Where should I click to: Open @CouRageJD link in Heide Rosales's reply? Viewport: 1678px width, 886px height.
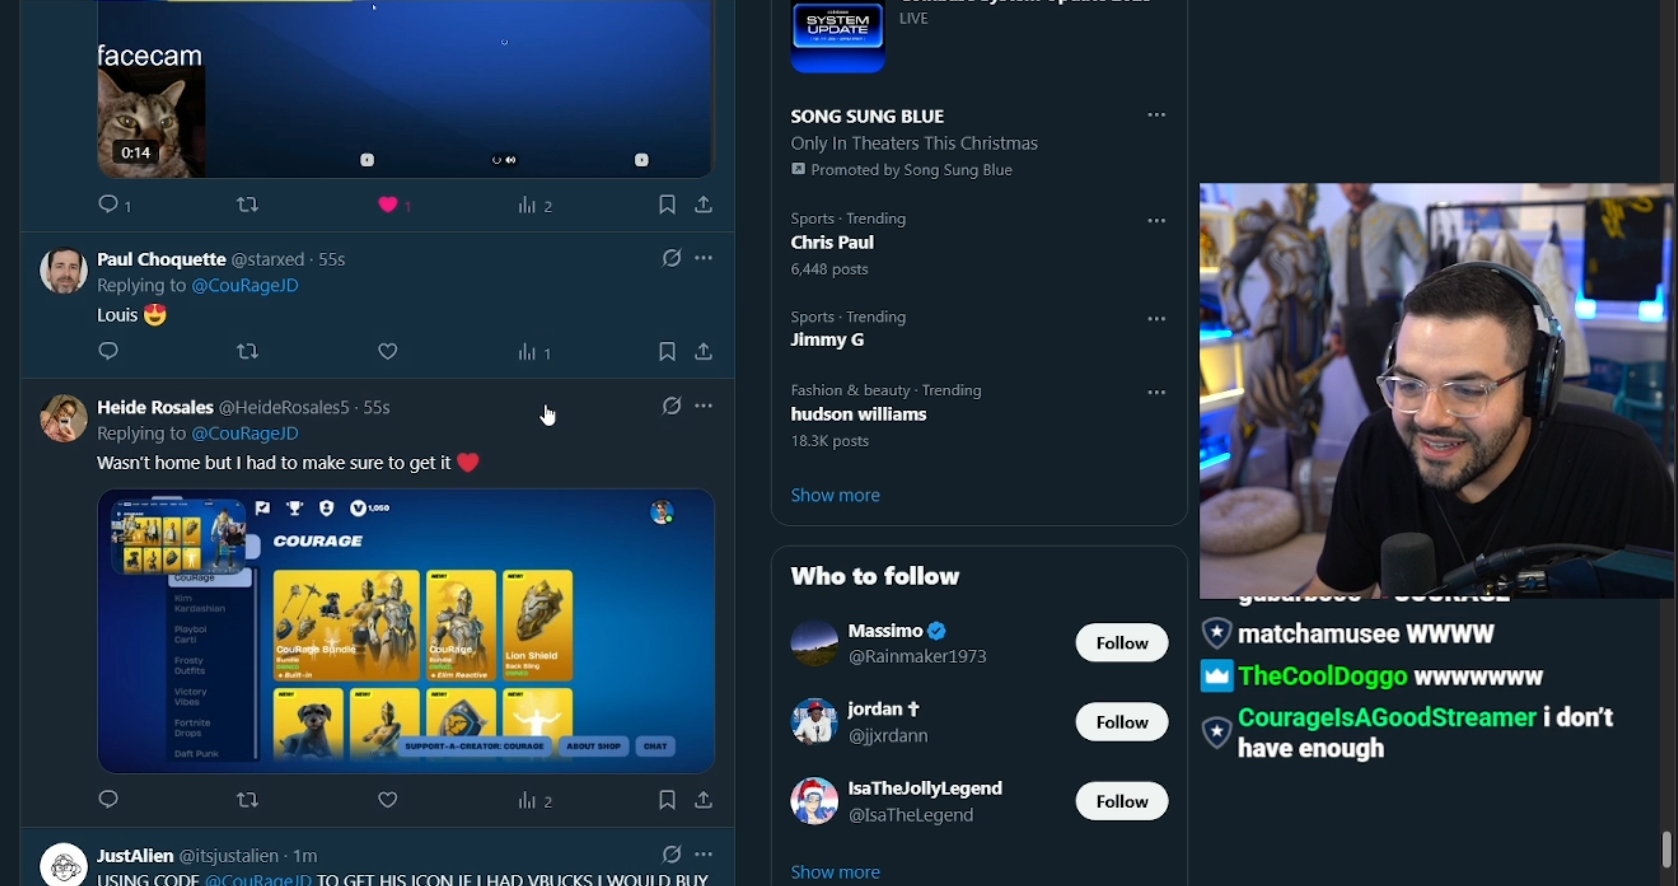point(245,433)
